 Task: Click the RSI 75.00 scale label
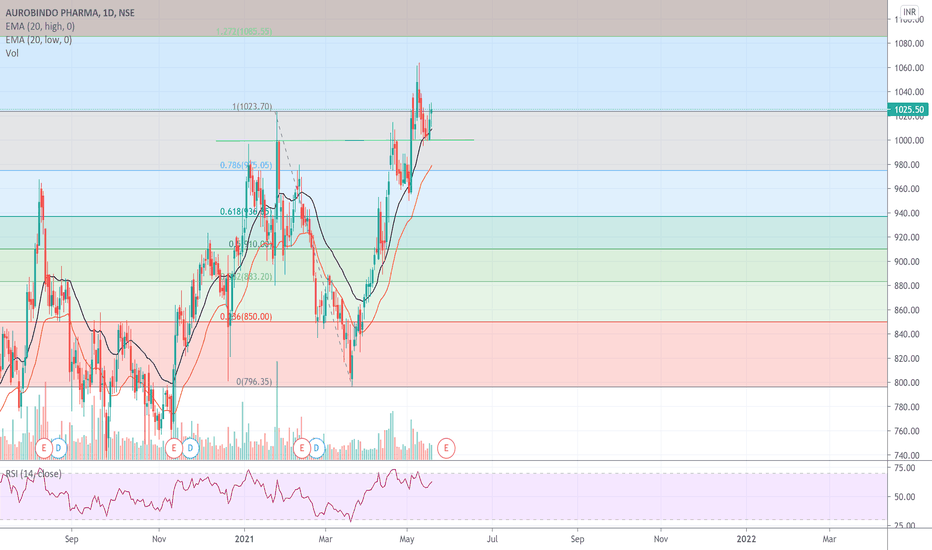click(x=905, y=468)
